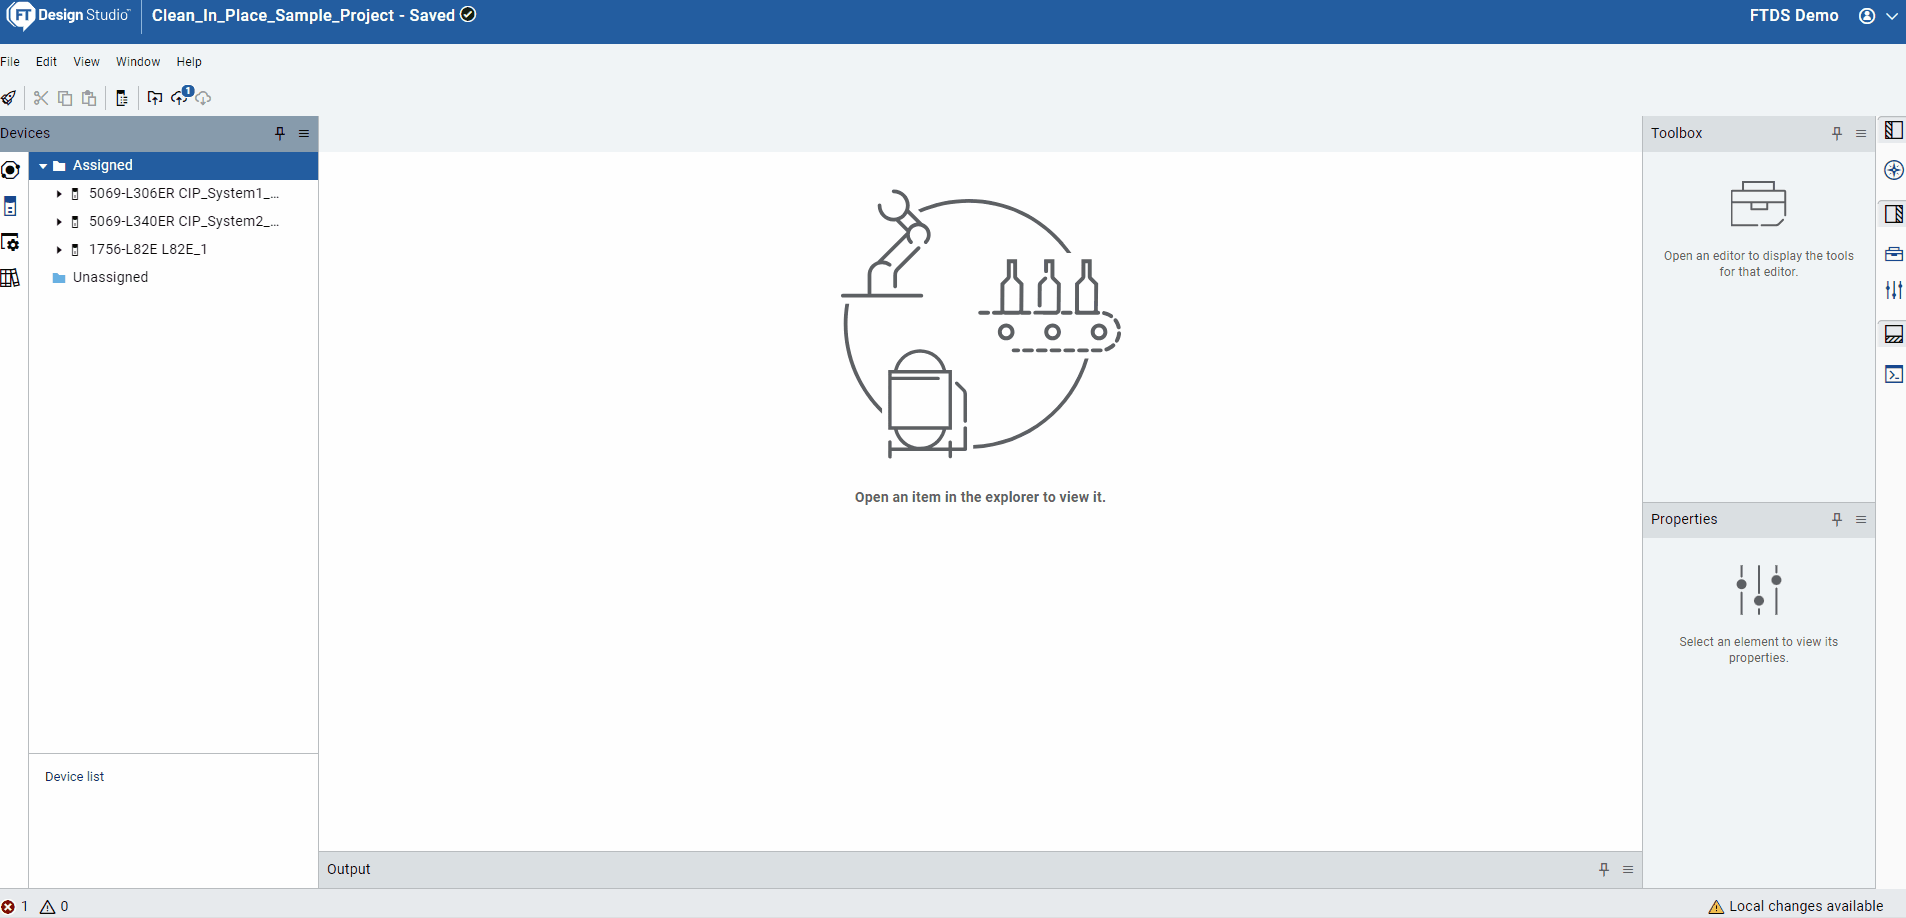This screenshot has width=1906, height=918.
Task: Click the compass navigation icon on right strip
Action: point(1893,170)
